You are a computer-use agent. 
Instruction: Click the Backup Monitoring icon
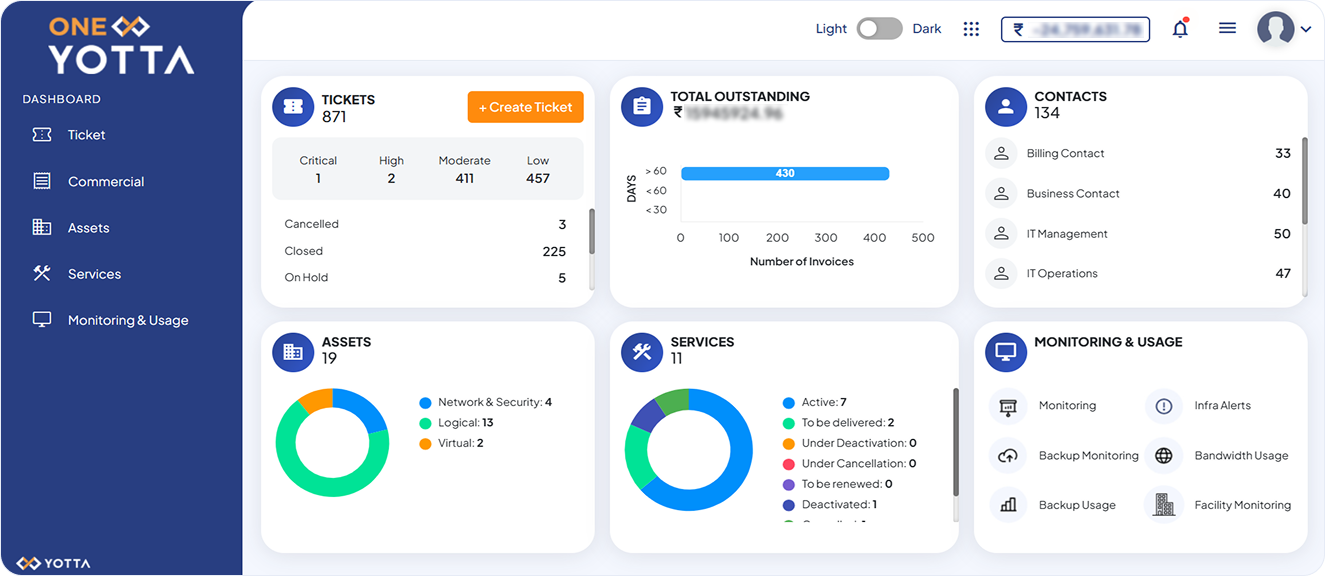point(1007,455)
